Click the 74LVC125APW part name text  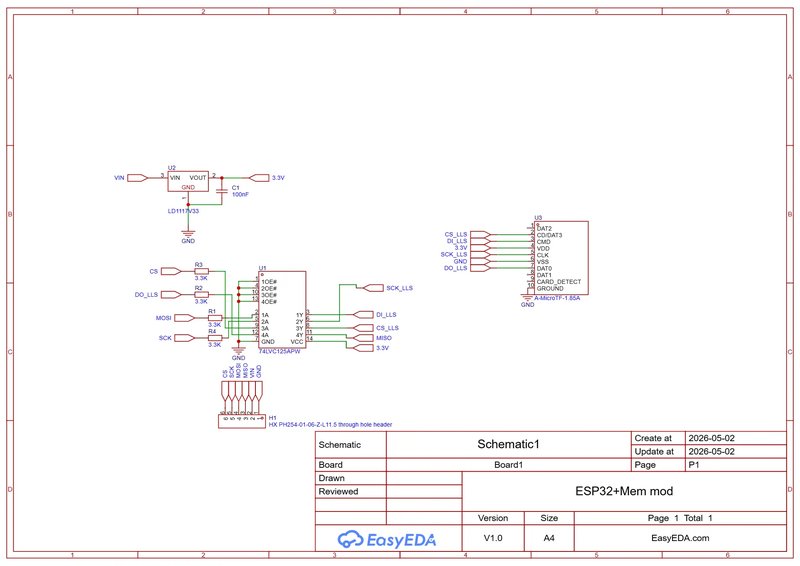click(x=279, y=351)
